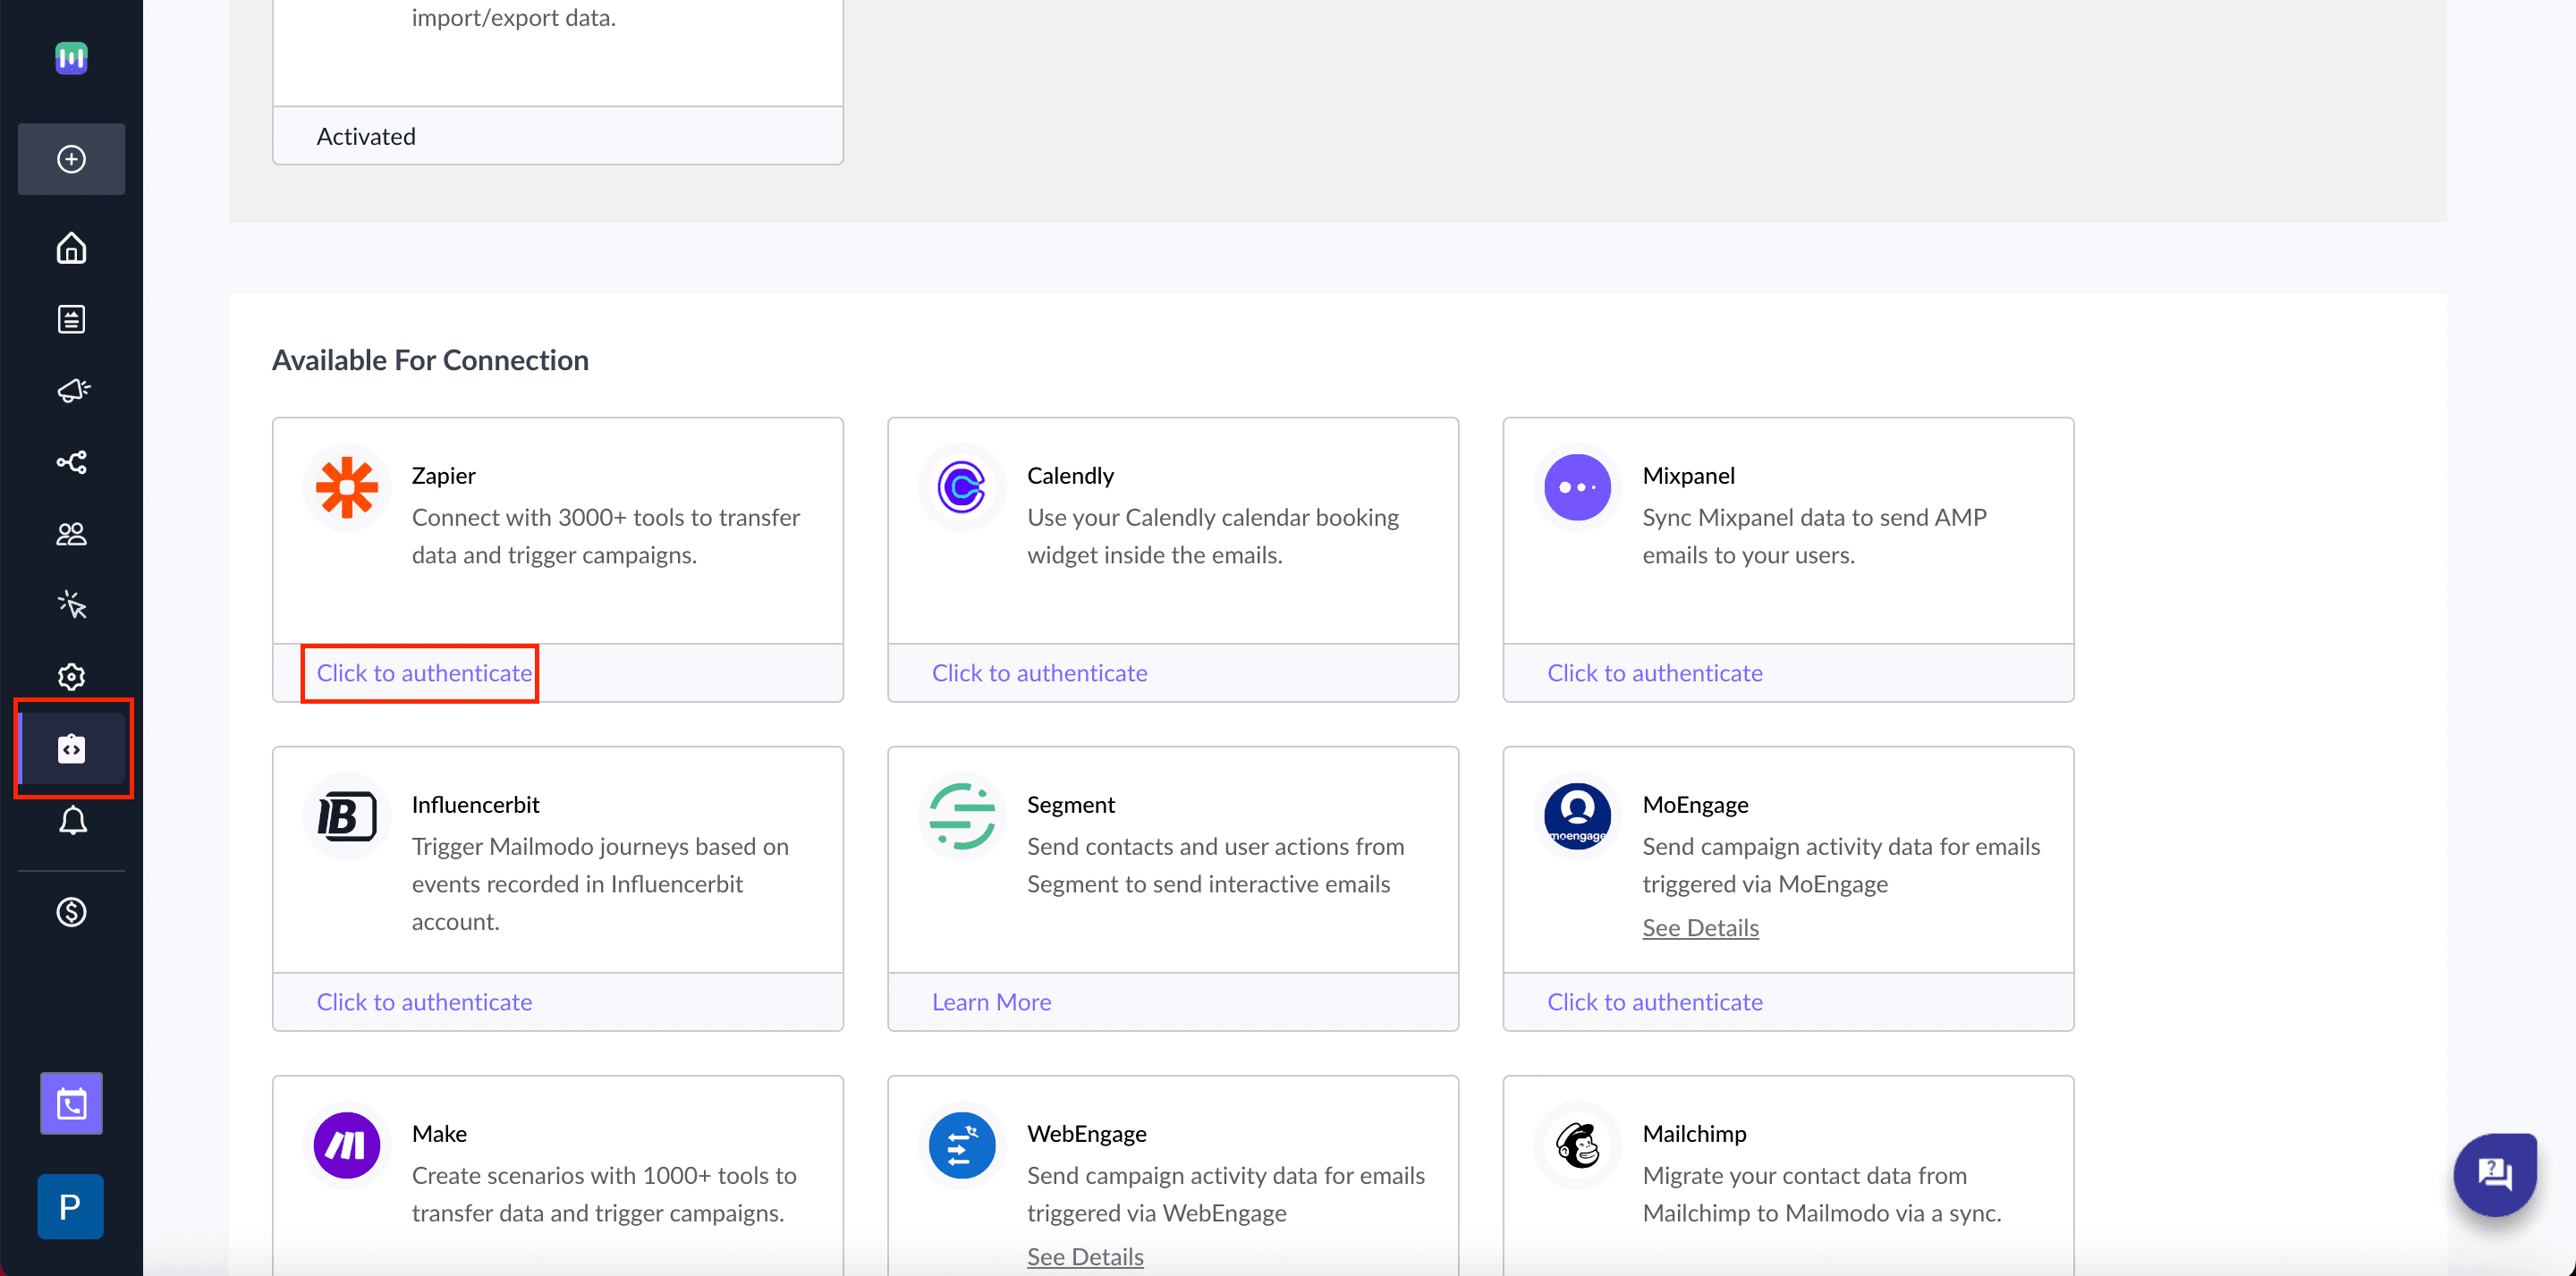
Task: Select the Campaigns megaphone icon
Action: 71,391
